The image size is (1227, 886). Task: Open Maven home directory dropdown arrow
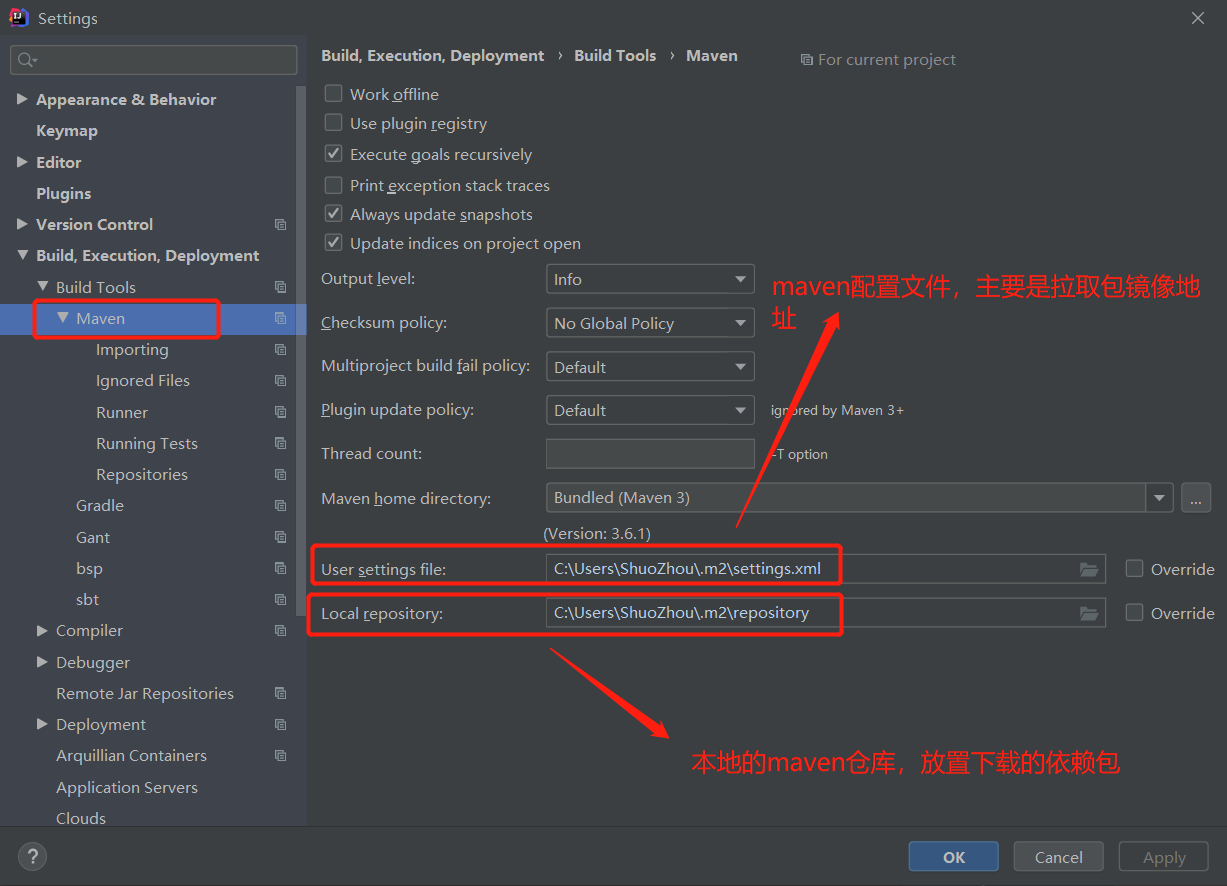(1159, 497)
